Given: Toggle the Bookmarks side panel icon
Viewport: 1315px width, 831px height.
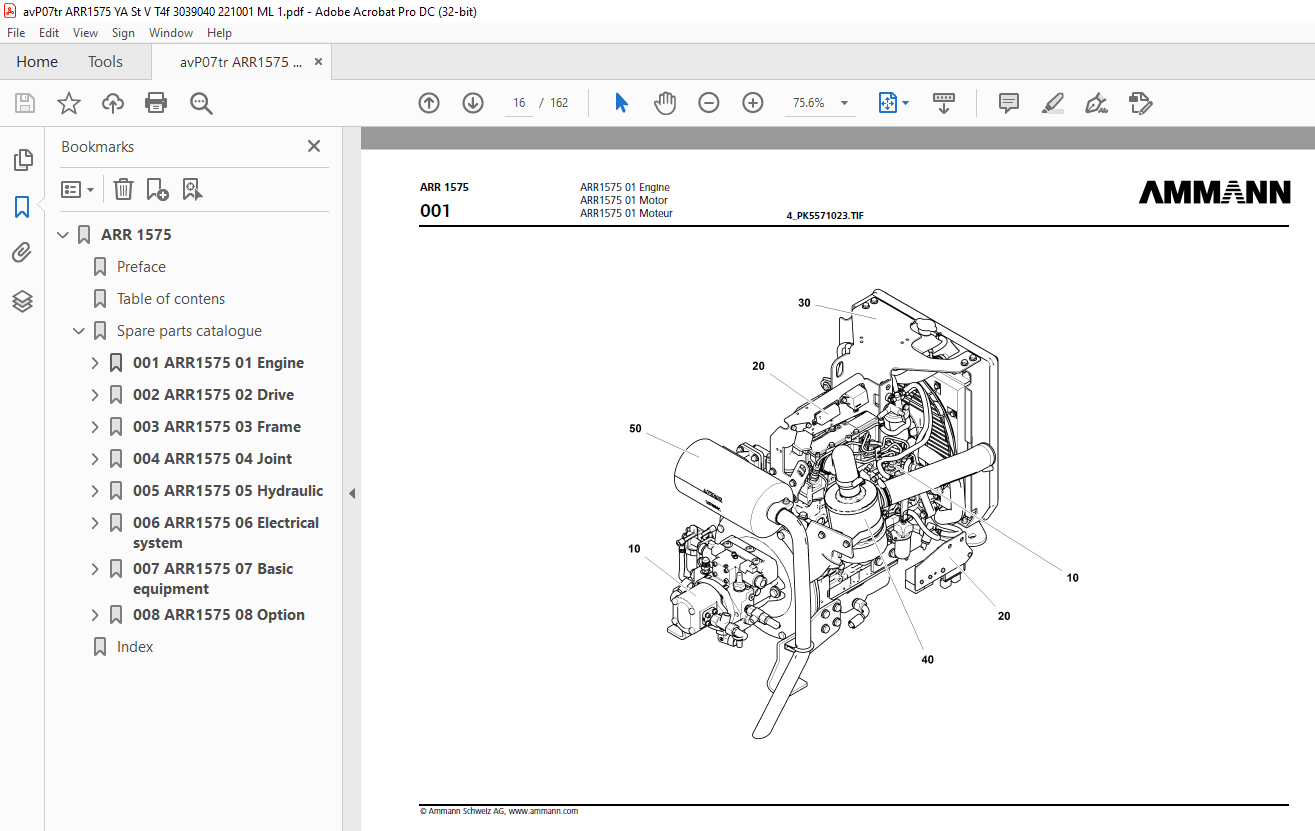Looking at the screenshot, I should click(x=22, y=207).
